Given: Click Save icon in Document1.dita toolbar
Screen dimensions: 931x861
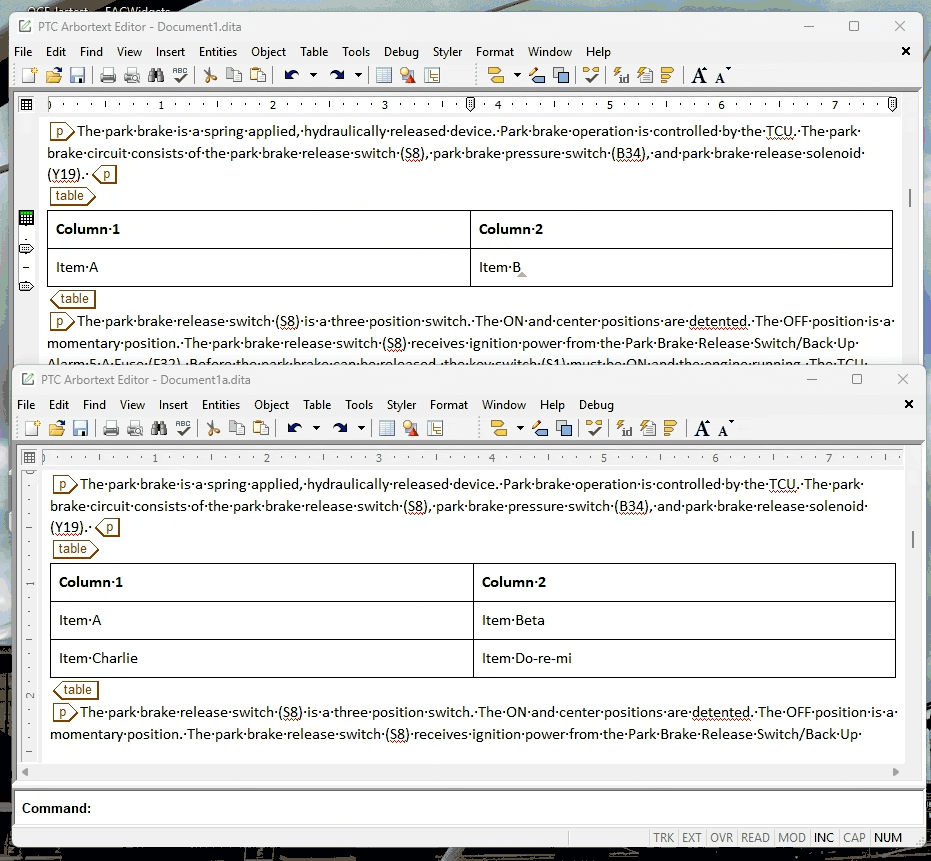Looking at the screenshot, I should click(x=78, y=75).
